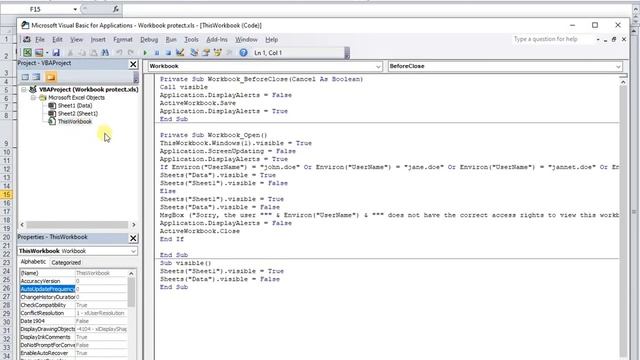
Task: Click the Find binoculars icon
Action: [x=105, y=53]
